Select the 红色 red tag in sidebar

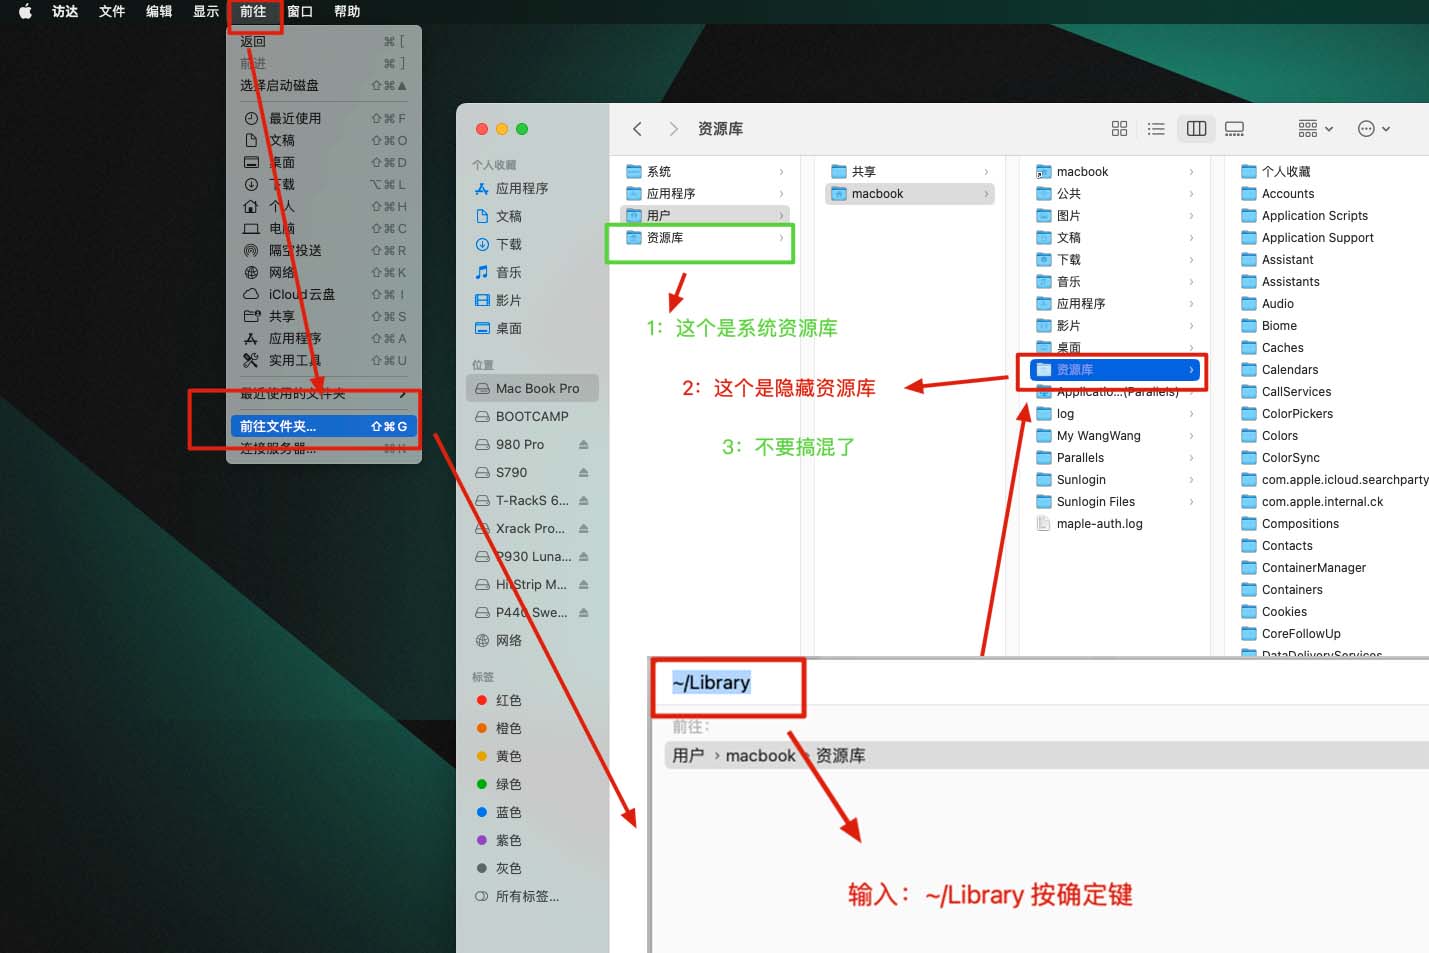(x=507, y=700)
